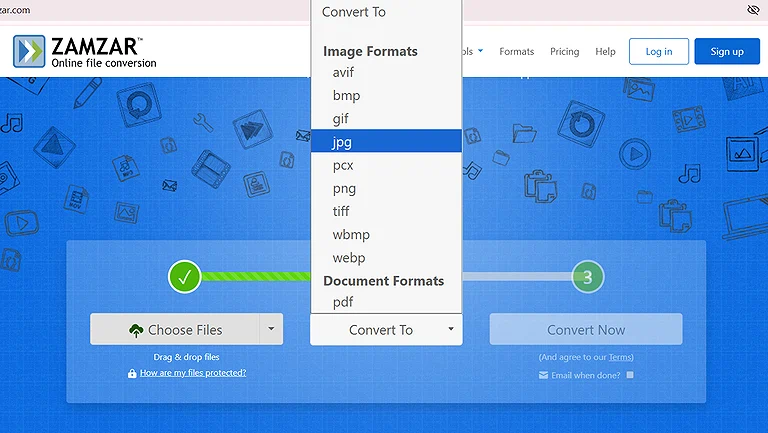Image resolution: width=768 pixels, height=433 pixels.
Task: Click the Convert Now button
Action: (586, 329)
